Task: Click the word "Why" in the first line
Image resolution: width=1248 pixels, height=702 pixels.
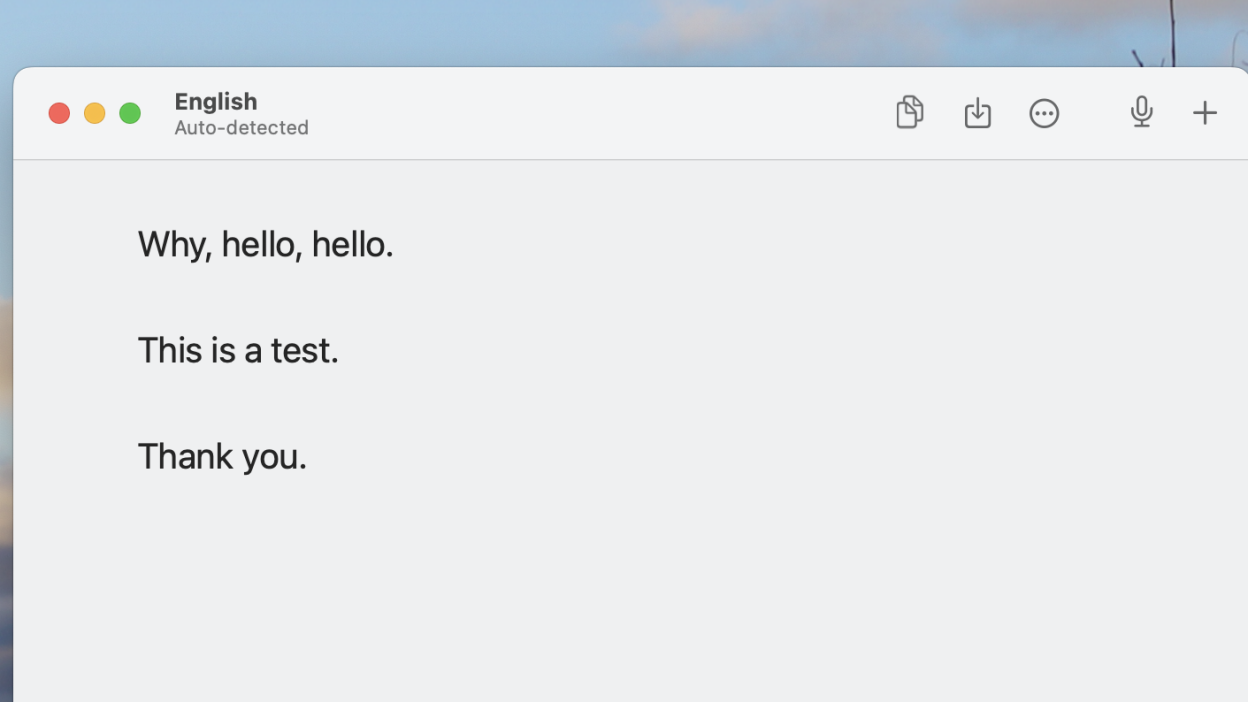Action: (171, 245)
